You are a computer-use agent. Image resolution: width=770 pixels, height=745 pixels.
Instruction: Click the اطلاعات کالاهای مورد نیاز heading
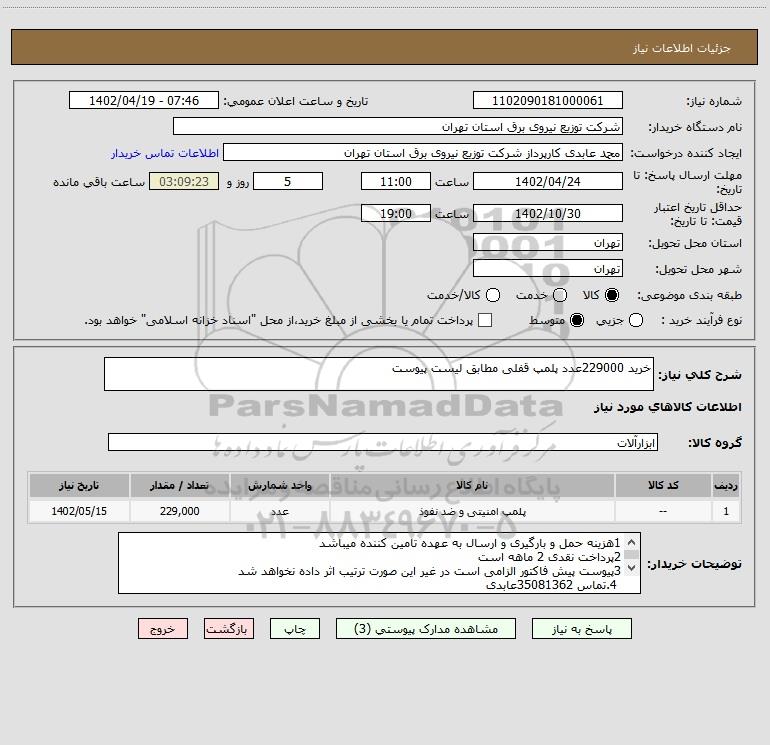(x=667, y=407)
